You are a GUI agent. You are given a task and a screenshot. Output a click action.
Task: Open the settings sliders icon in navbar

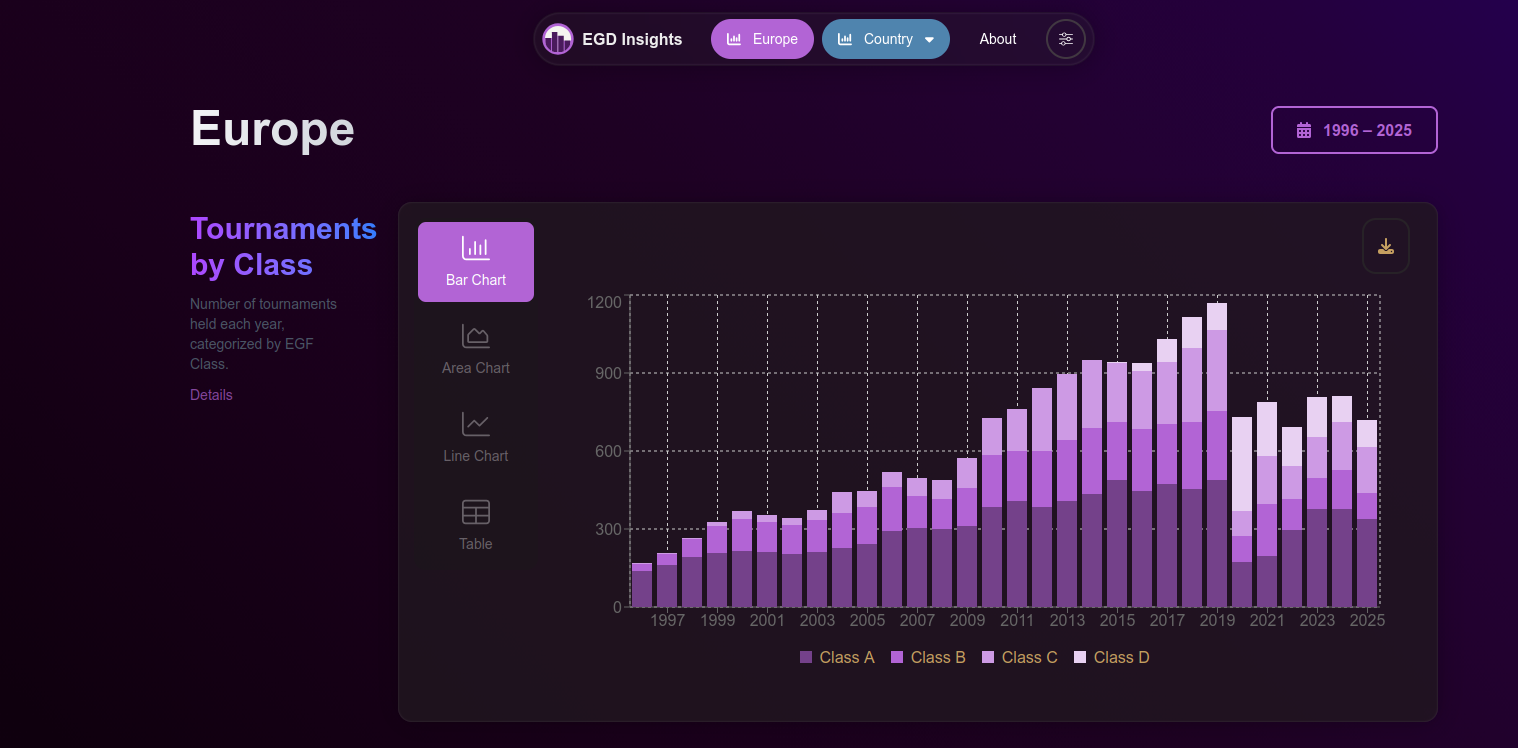[x=1065, y=39]
